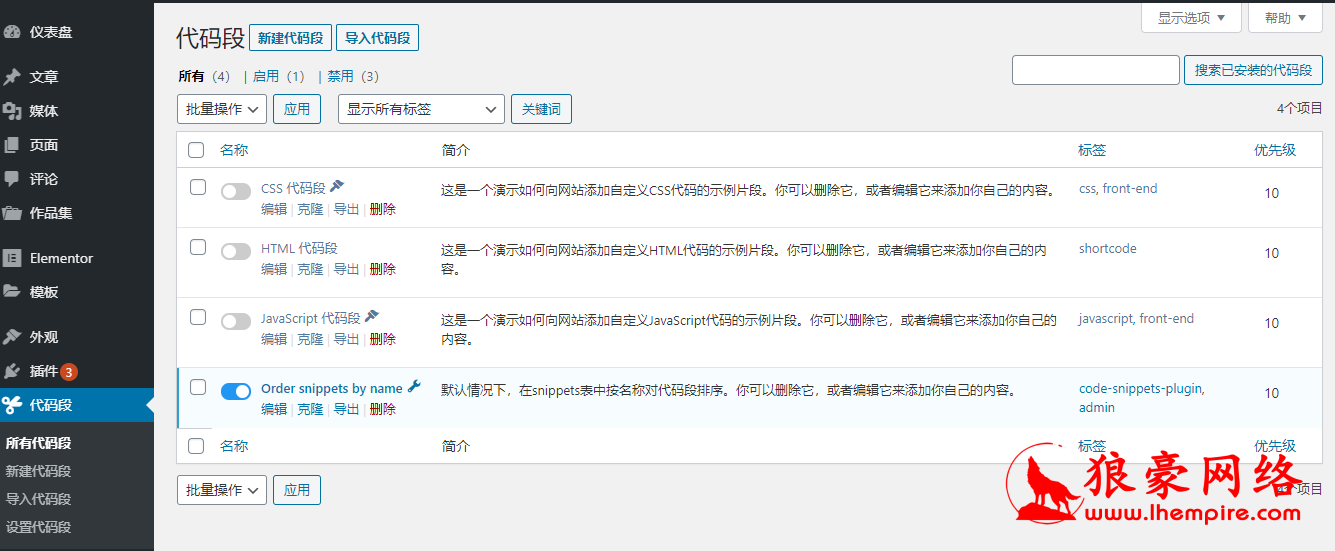Open the JavaScript 代码段 title link
The width and height of the screenshot is (1335, 551).
click(x=311, y=318)
